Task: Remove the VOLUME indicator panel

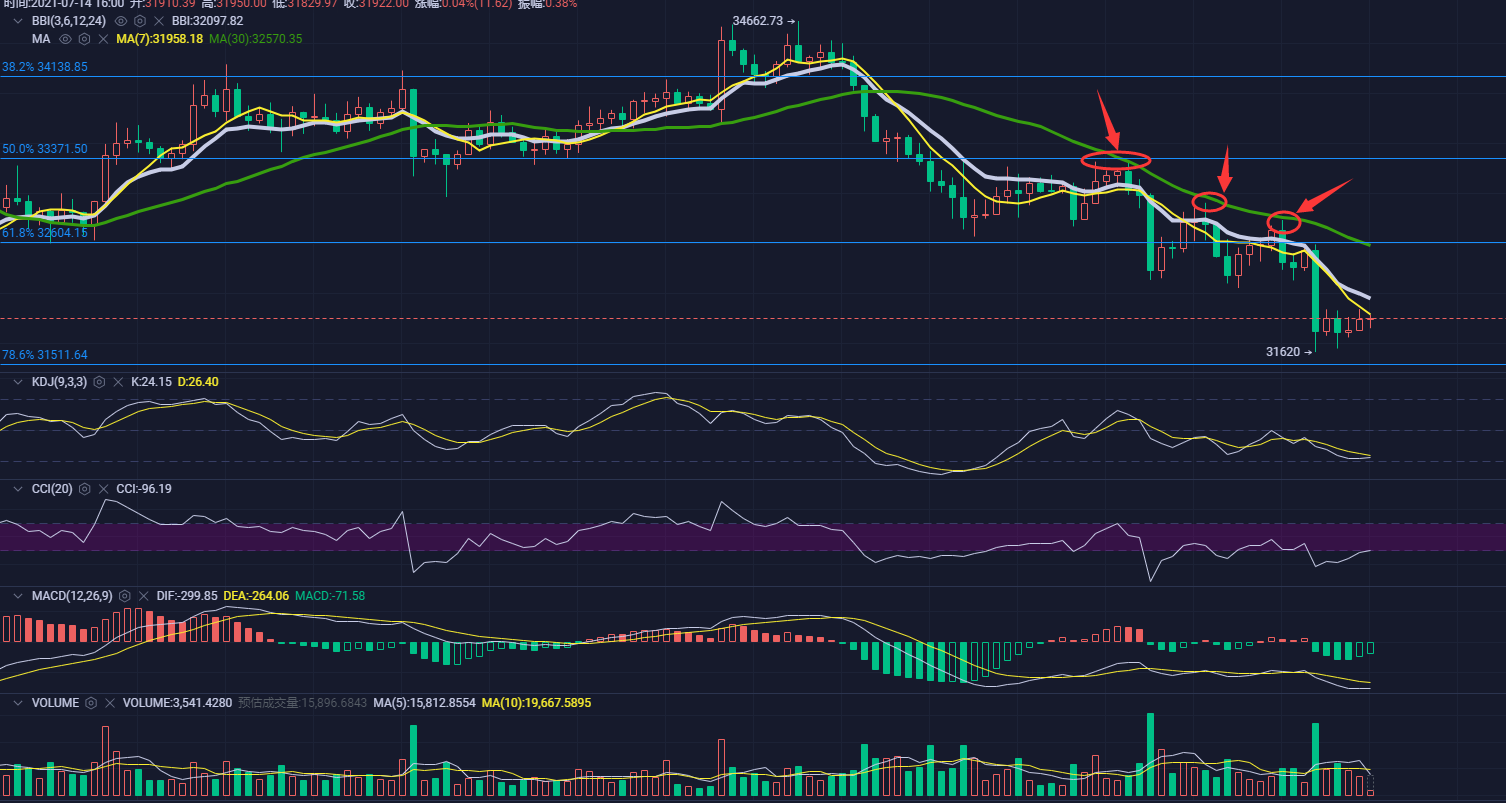Action: [x=109, y=703]
